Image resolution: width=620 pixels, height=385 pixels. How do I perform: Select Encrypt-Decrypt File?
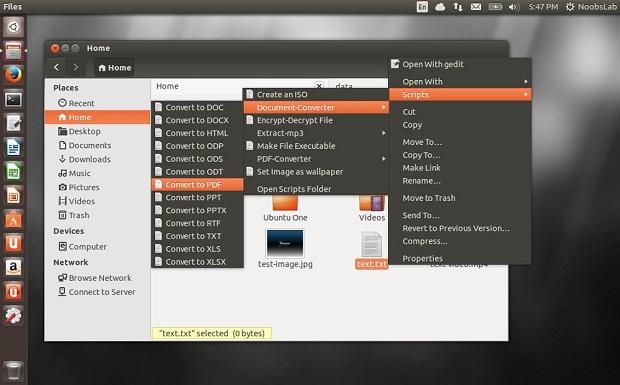pos(316,120)
